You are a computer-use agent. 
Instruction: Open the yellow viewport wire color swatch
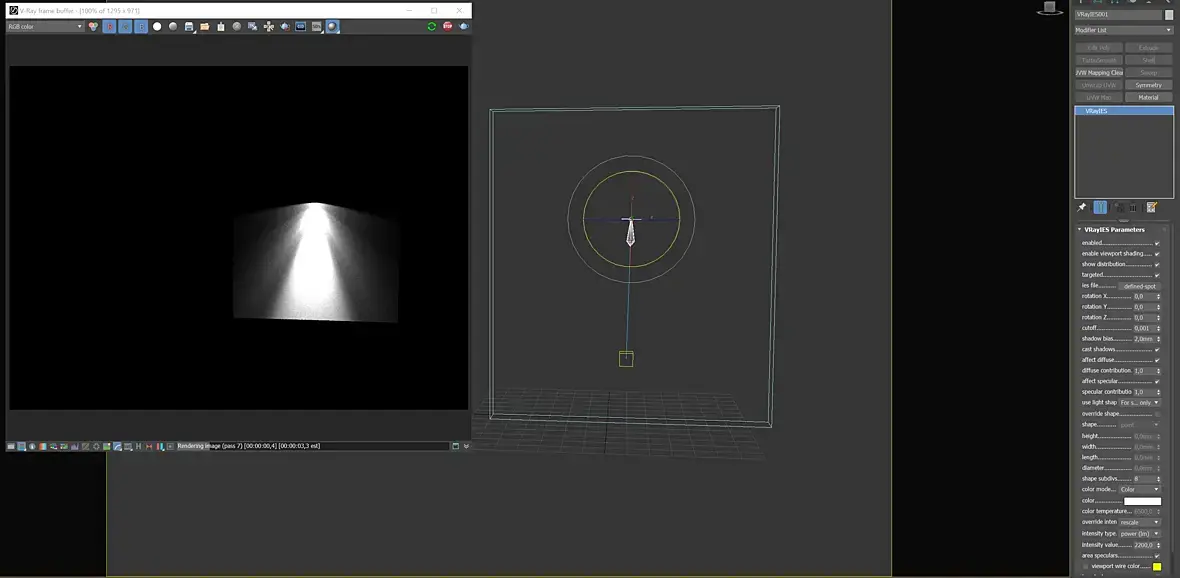tap(1157, 567)
